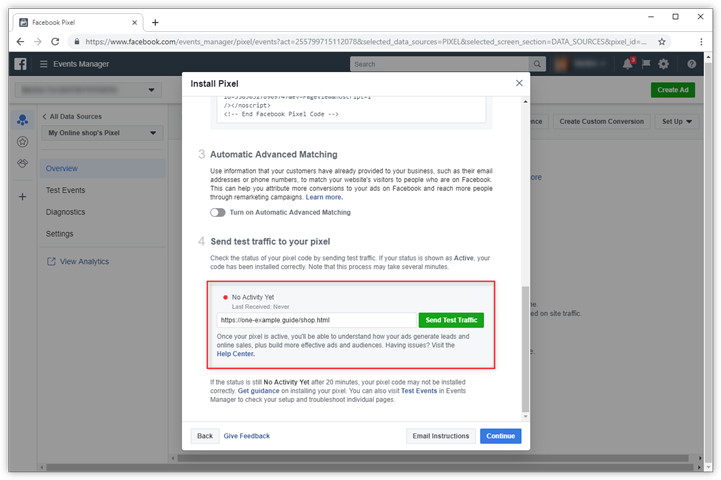This screenshot has height=480, width=721.
Task: Expand My Online shop's Pixel dropdown
Action: click(103, 133)
